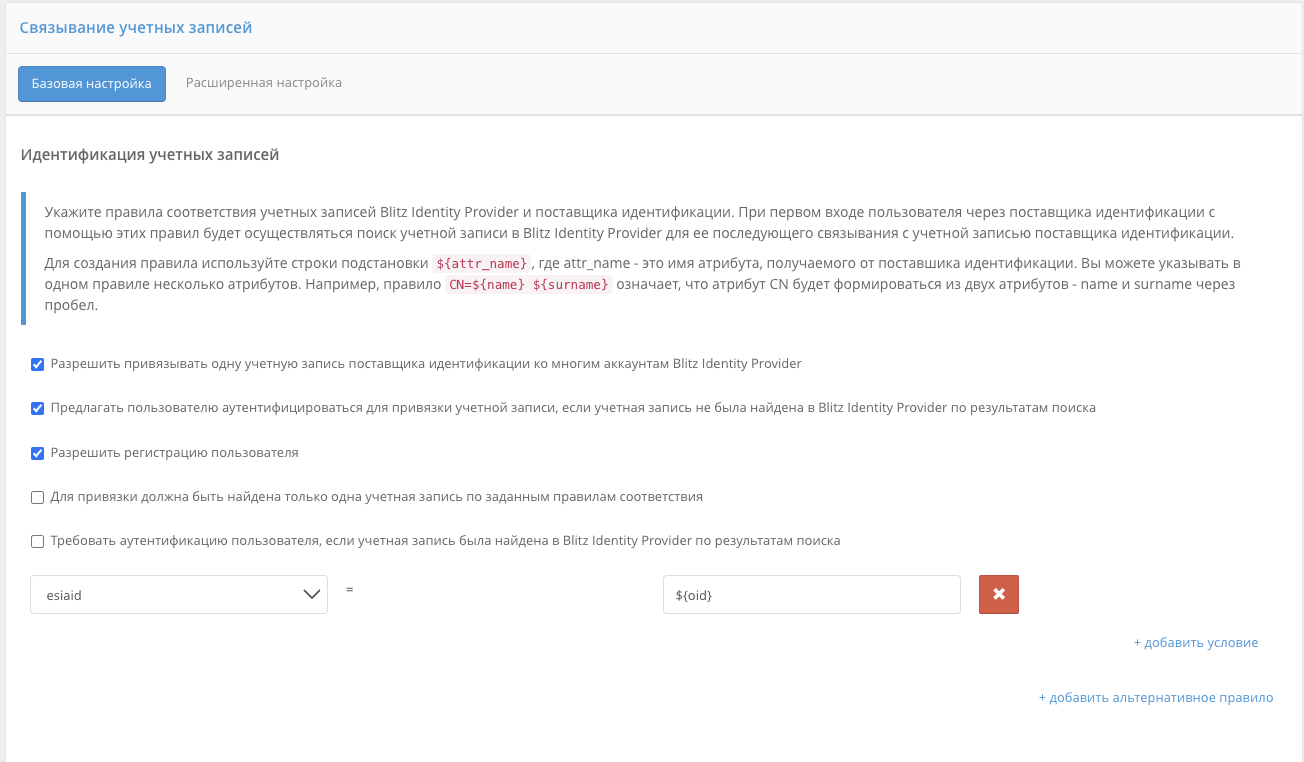Click the equals sign between rule fields

point(350,590)
